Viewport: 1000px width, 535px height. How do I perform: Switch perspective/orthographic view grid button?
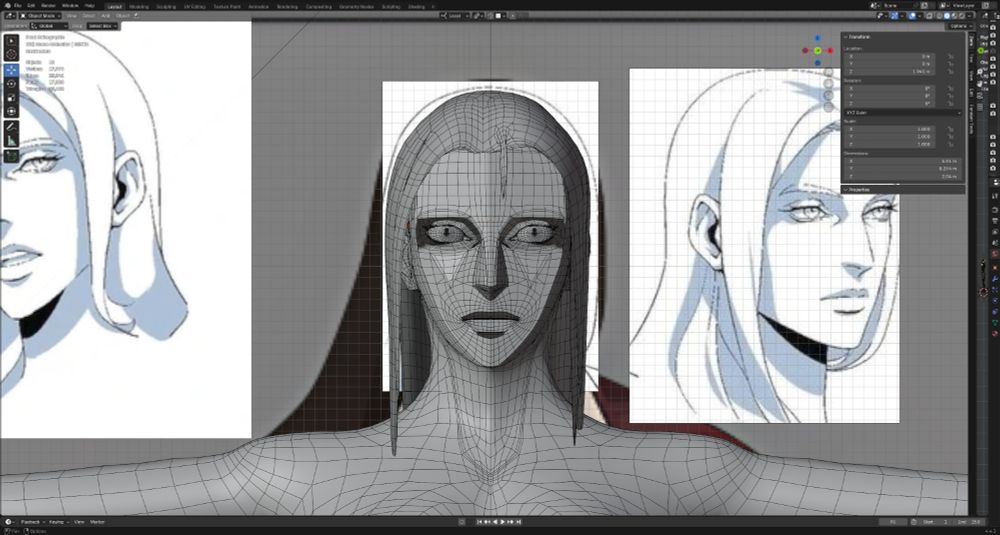tap(828, 106)
